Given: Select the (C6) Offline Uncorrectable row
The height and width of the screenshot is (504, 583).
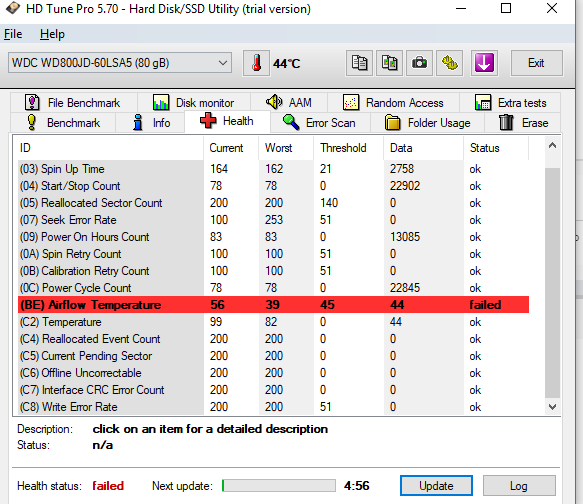Looking at the screenshot, I should [x=274, y=373].
